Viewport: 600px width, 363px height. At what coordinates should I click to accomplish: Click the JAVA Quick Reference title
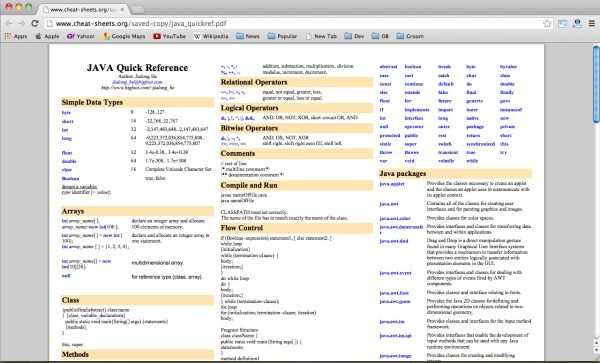click(137, 68)
